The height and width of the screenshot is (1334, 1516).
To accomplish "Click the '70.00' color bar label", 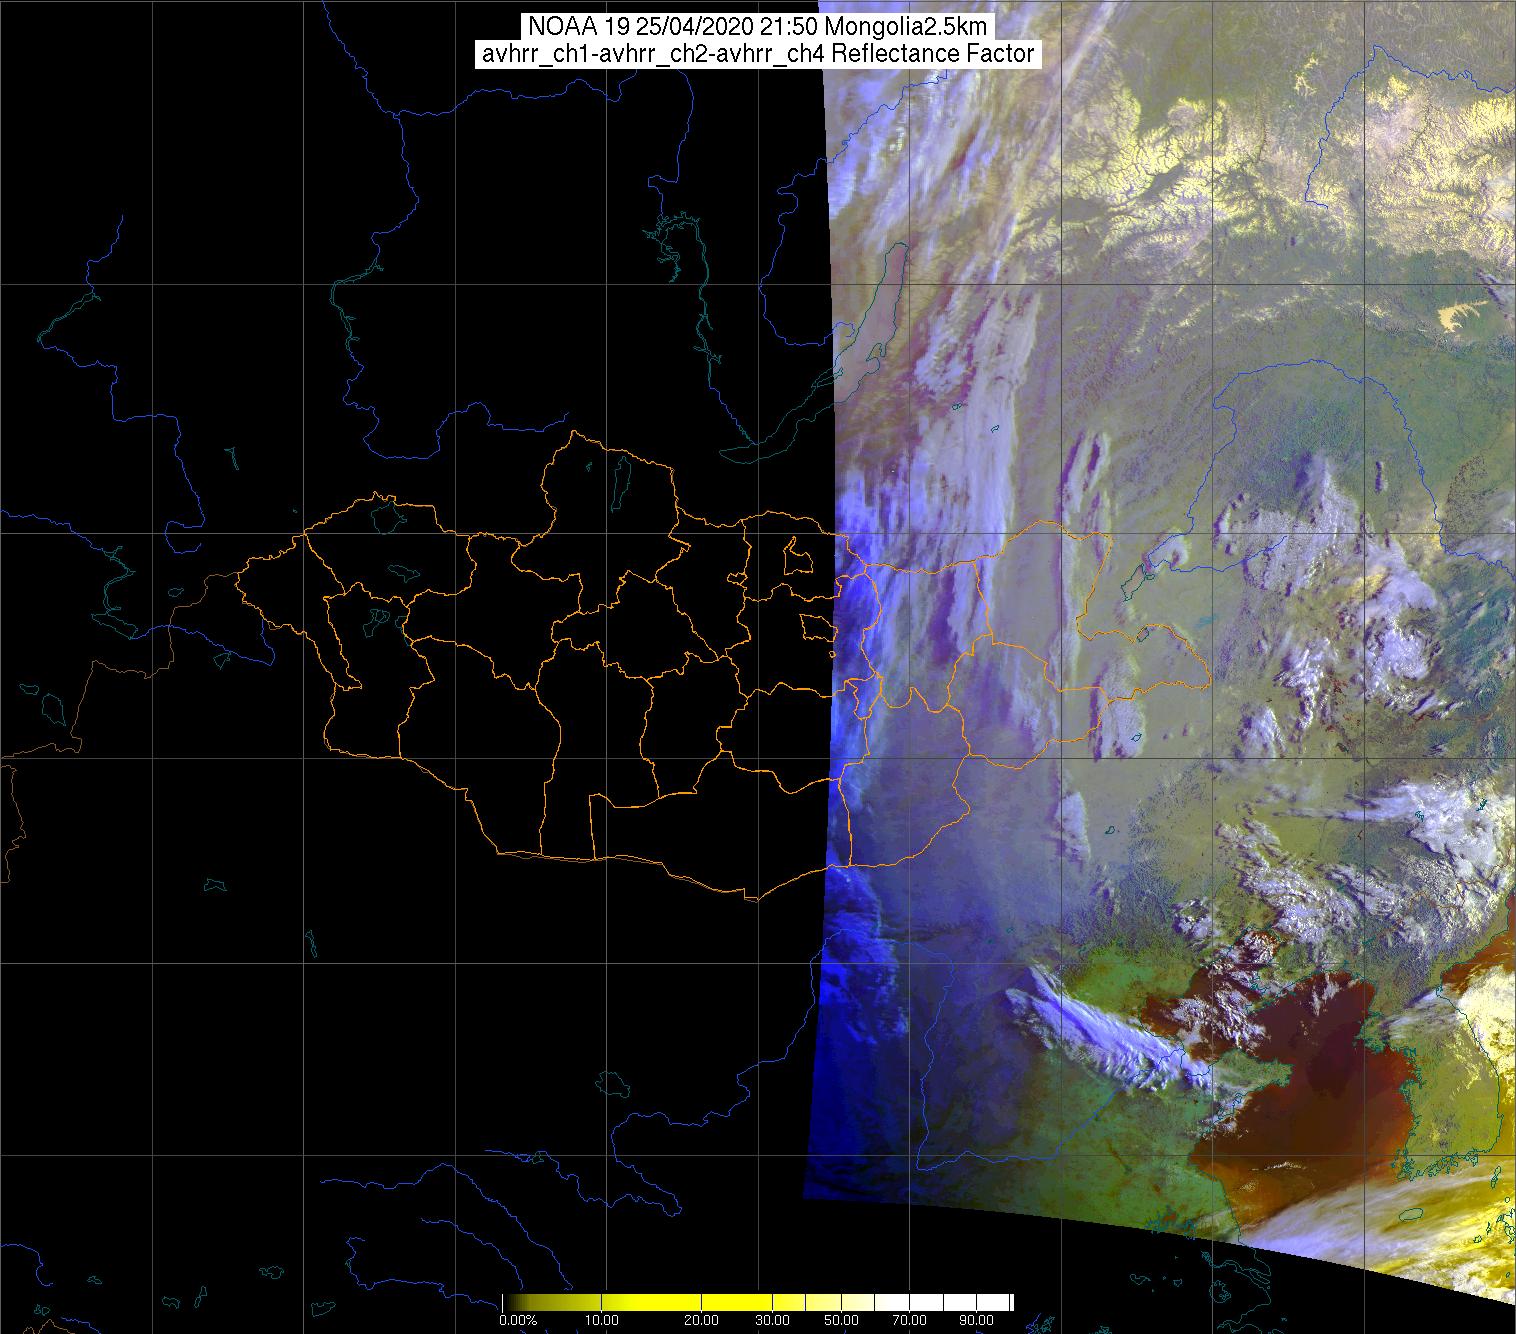I will [x=908, y=1320].
